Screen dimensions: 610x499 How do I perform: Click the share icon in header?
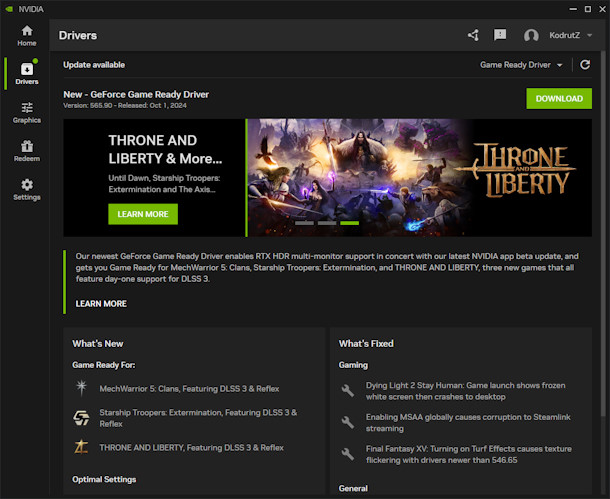pyautogui.click(x=473, y=35)
